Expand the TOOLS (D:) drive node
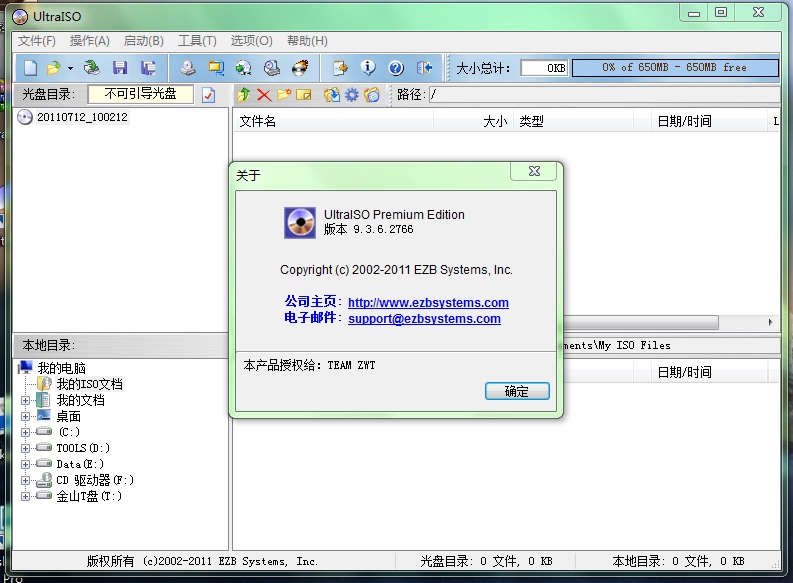This screenshot has height=583, width=793. tap(26, 448)
